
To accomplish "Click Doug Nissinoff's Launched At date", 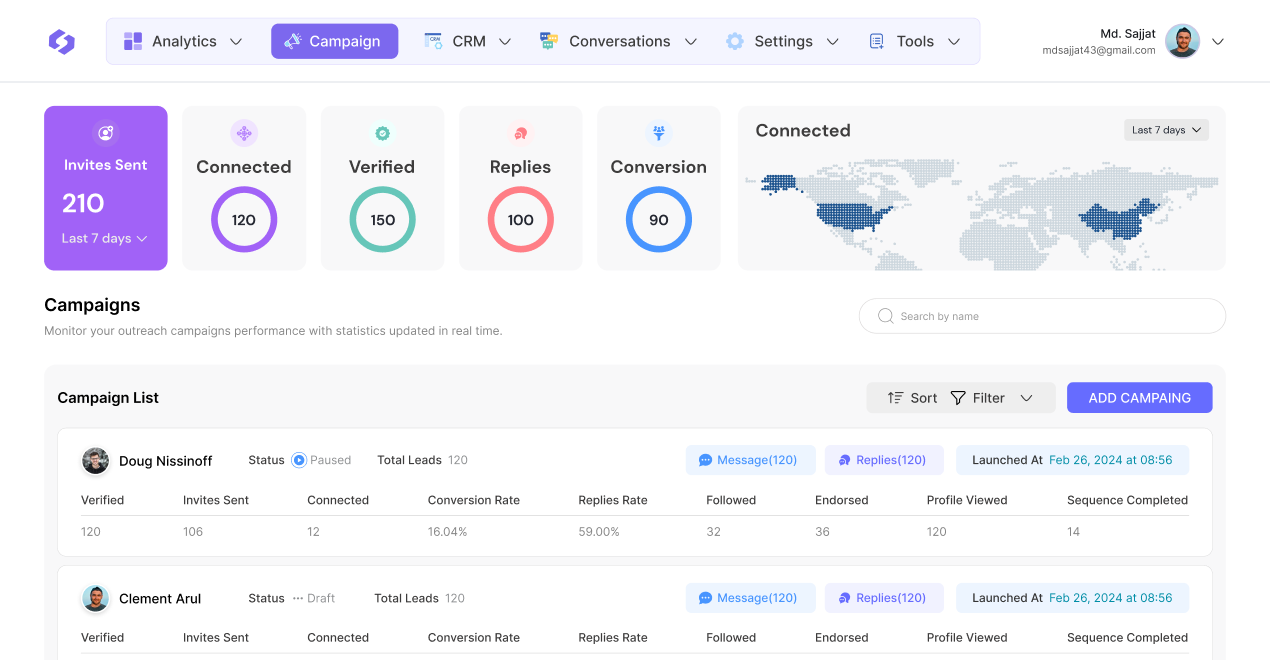I will [x=1111, y=460].
